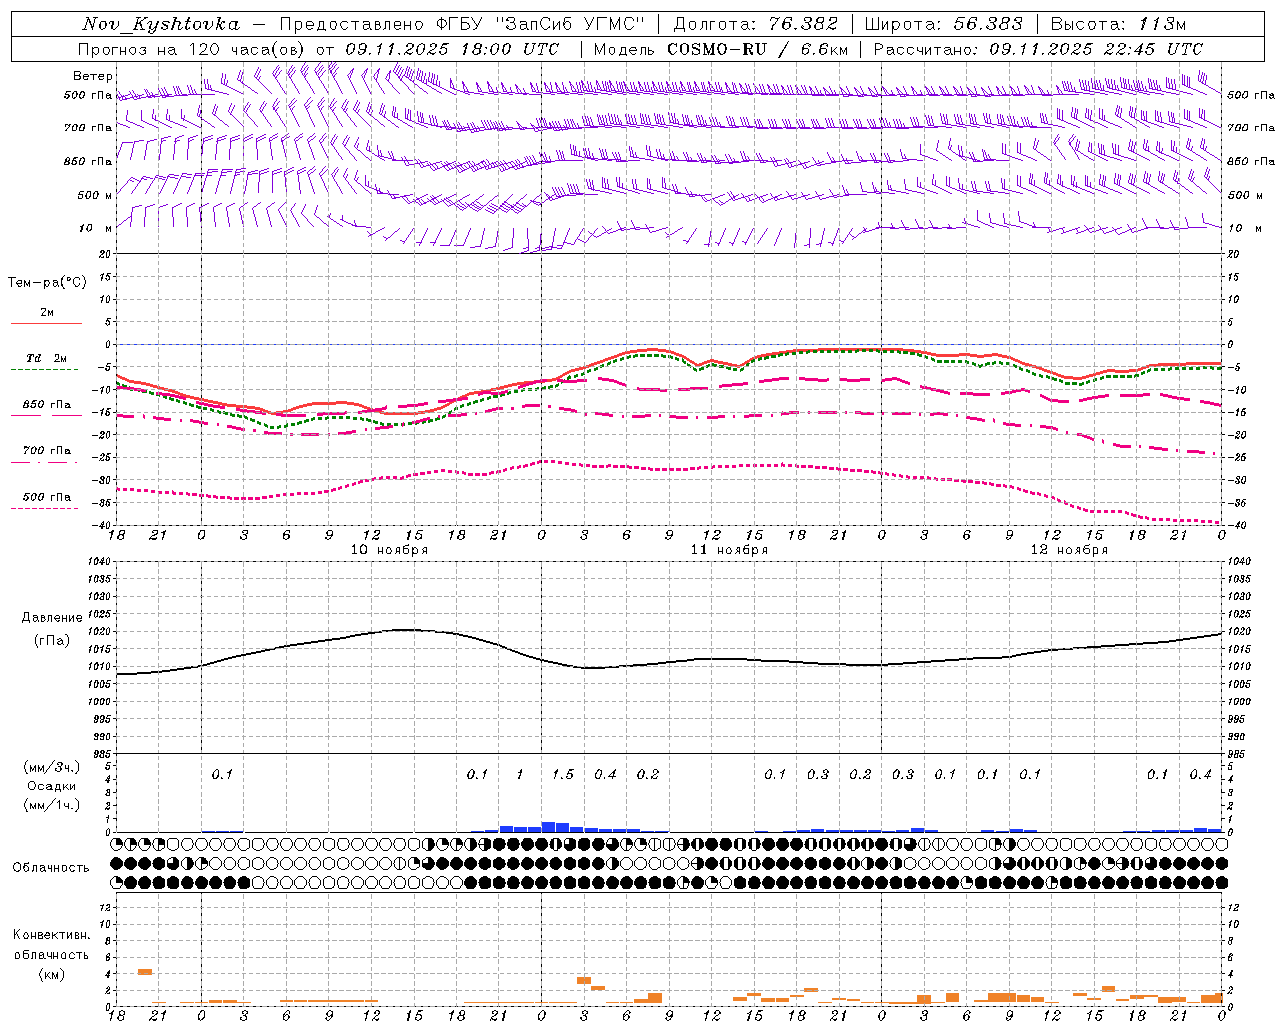
Task: Select the elevation text Высота: 113м
Action: 1117,24
